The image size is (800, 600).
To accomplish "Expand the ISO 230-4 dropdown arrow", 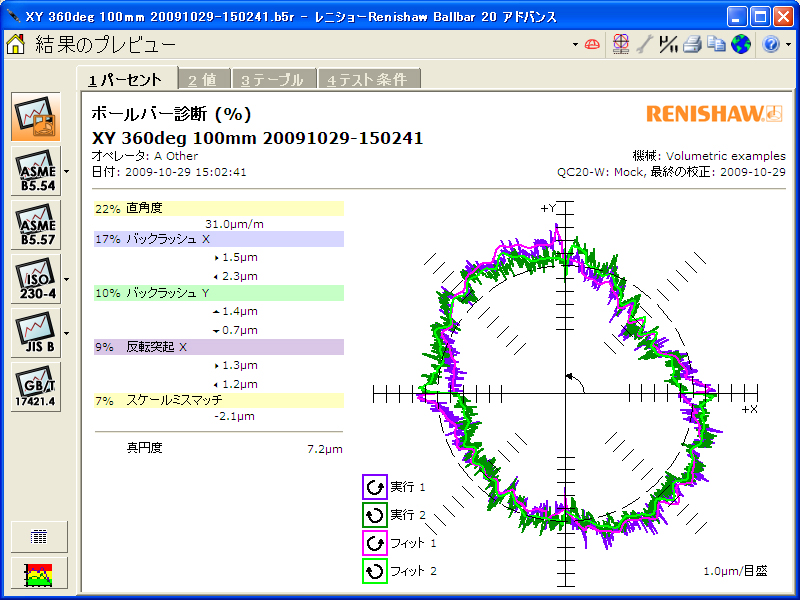I will click(66, 279).
